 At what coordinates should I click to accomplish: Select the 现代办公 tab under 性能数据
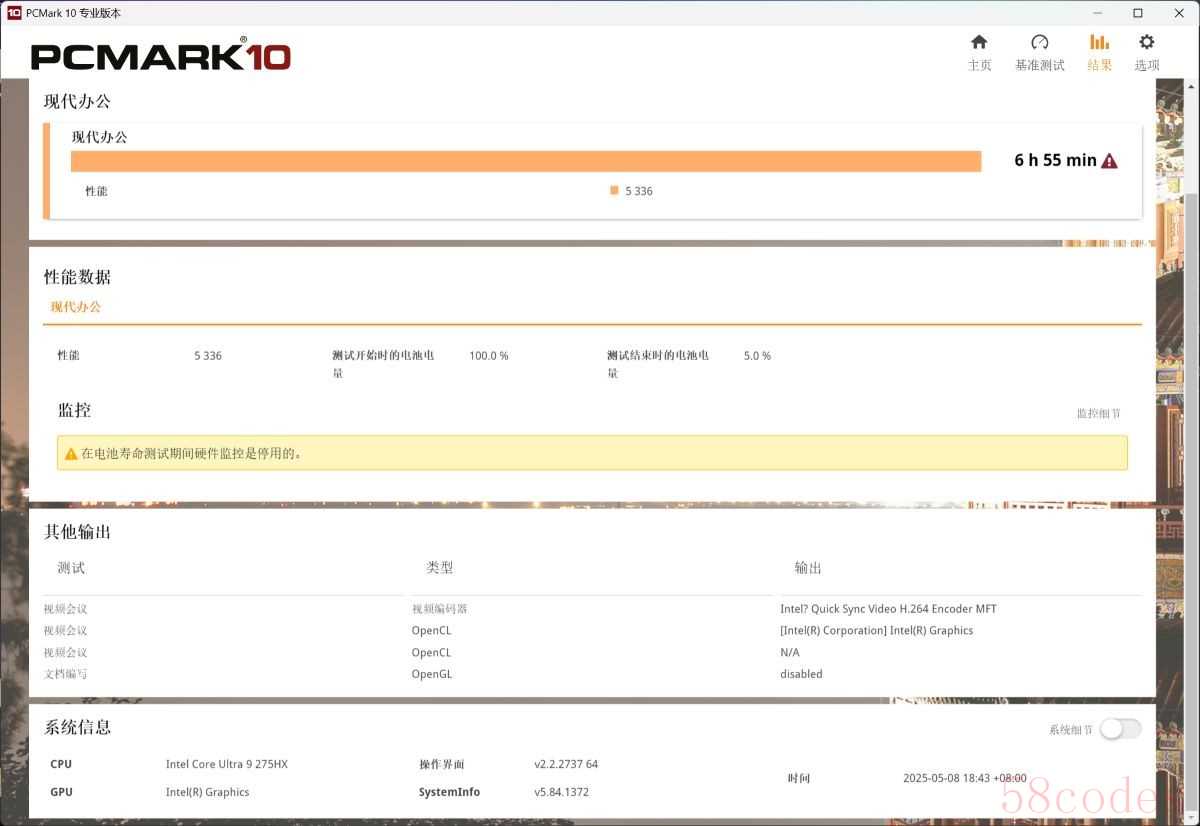tap(76, 307)
